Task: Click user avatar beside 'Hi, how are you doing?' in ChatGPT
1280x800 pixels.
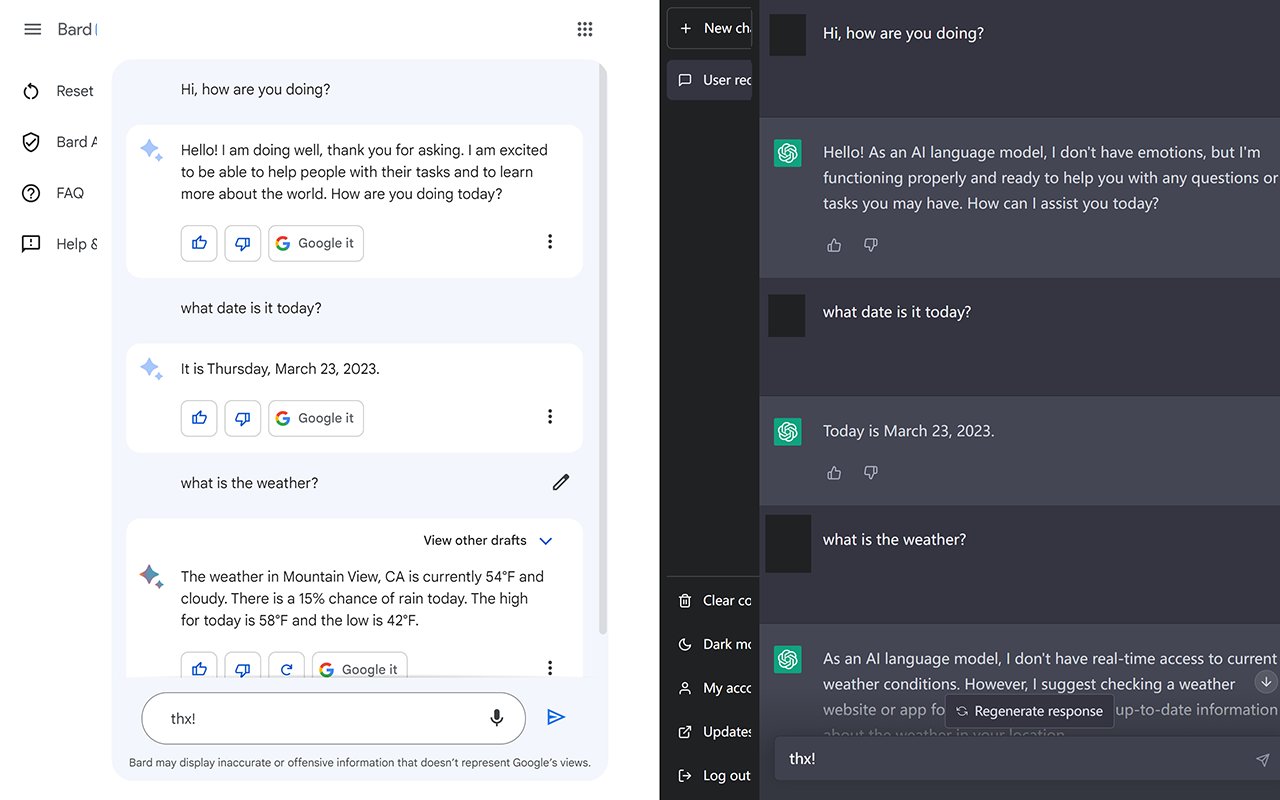Action: coord(787,35)
